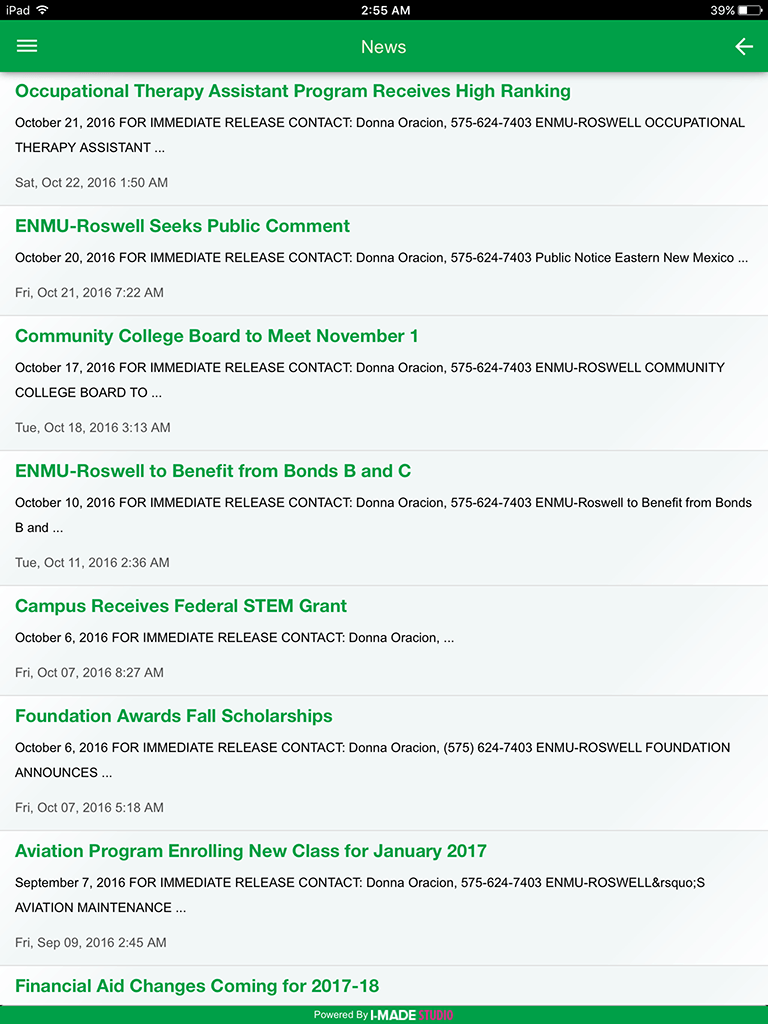Tap the 2:55 AM clock in status bar
Viewport: 768px width, 1024px height.
(385, 10)
